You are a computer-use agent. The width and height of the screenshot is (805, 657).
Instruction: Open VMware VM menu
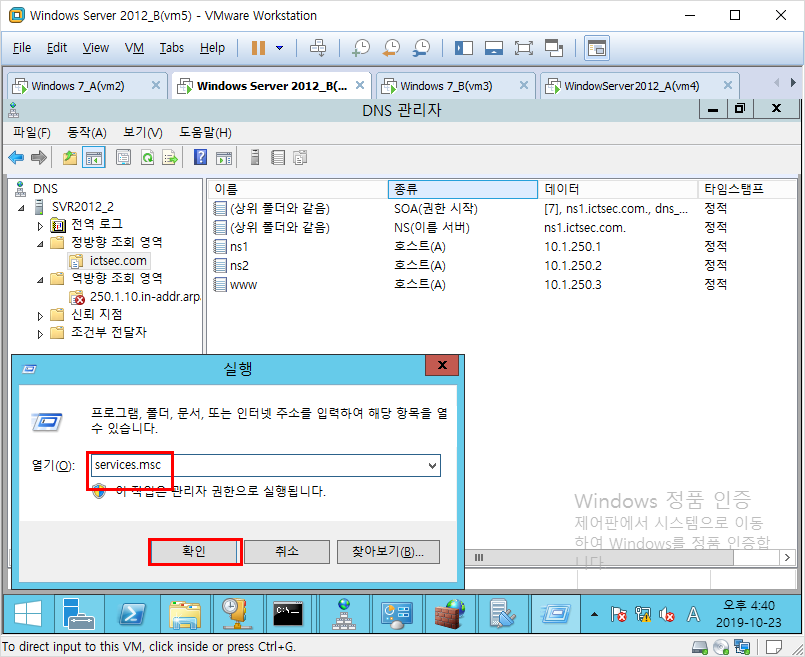[x=134, y=48]
